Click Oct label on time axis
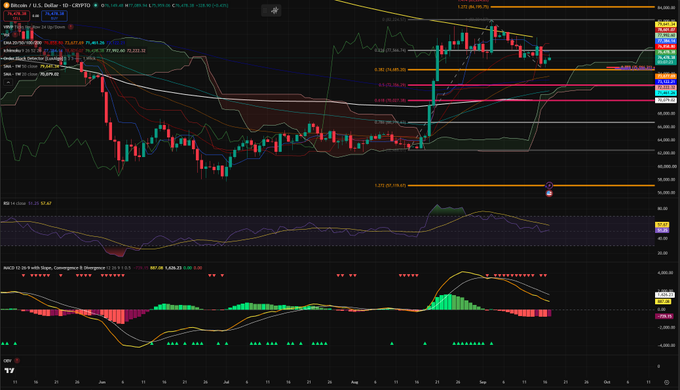 coord(607,382)
